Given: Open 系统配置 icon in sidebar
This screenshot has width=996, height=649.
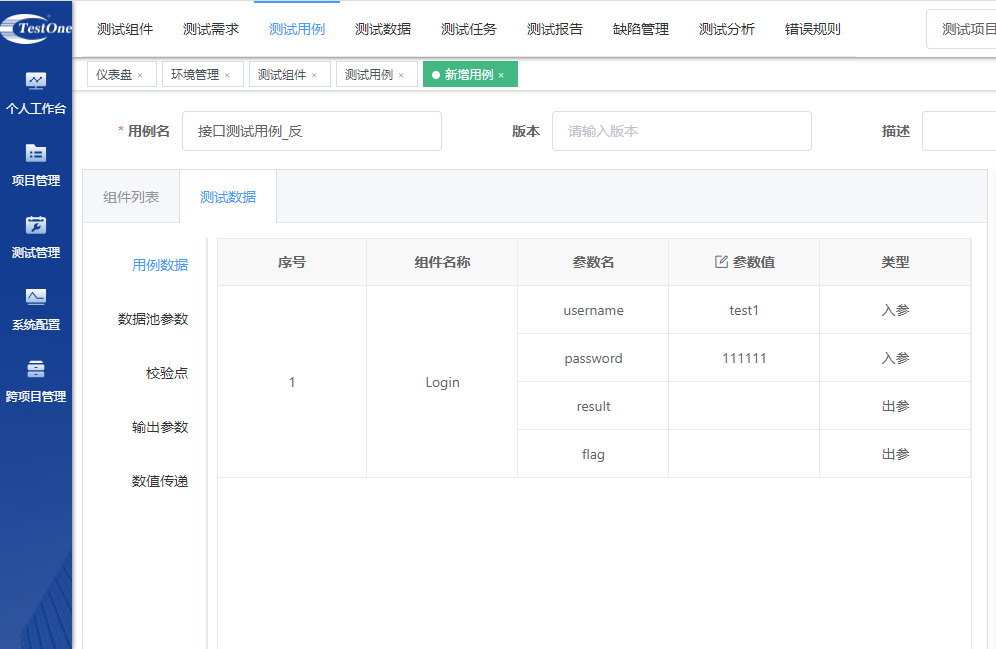Looking at the screenshot, I should (x=36, y=297).
